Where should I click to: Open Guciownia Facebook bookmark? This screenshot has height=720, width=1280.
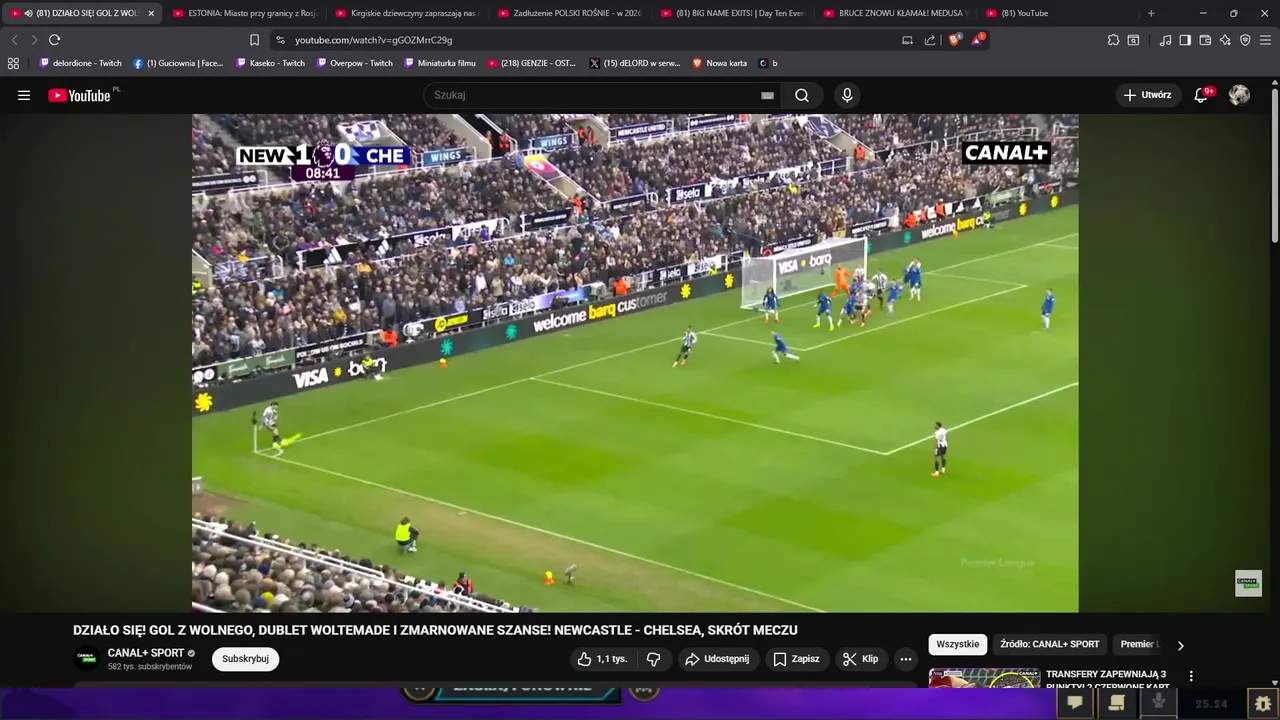(x=178, y=63)
